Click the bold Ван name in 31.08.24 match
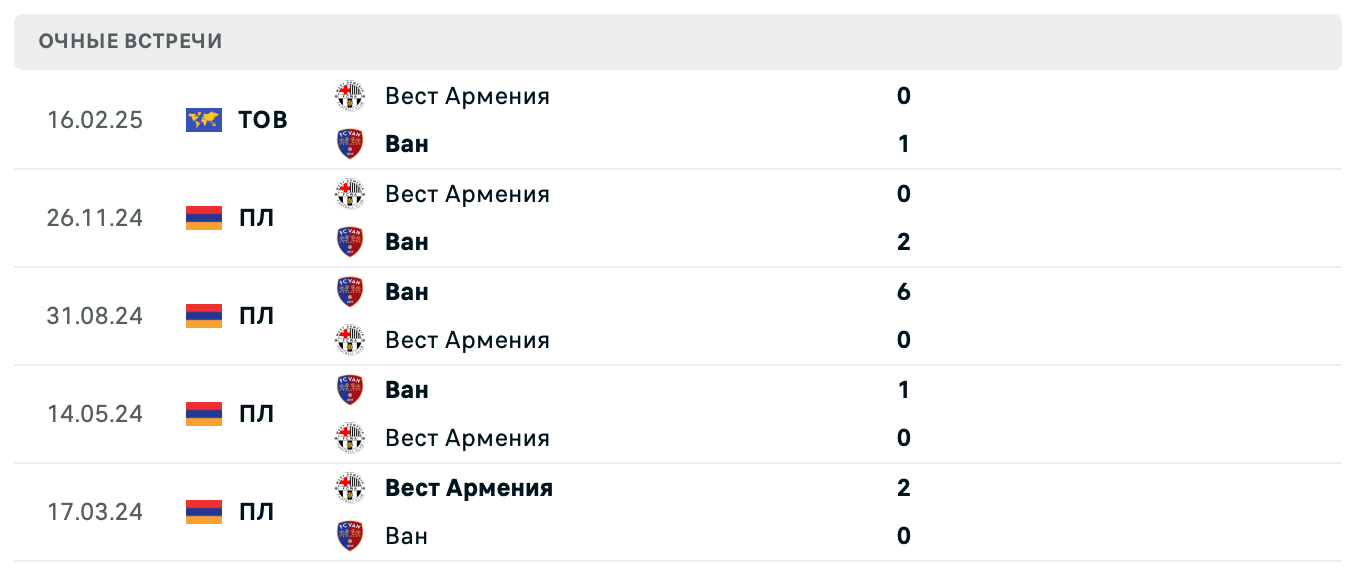1356x580 pixels. (405, 291)
